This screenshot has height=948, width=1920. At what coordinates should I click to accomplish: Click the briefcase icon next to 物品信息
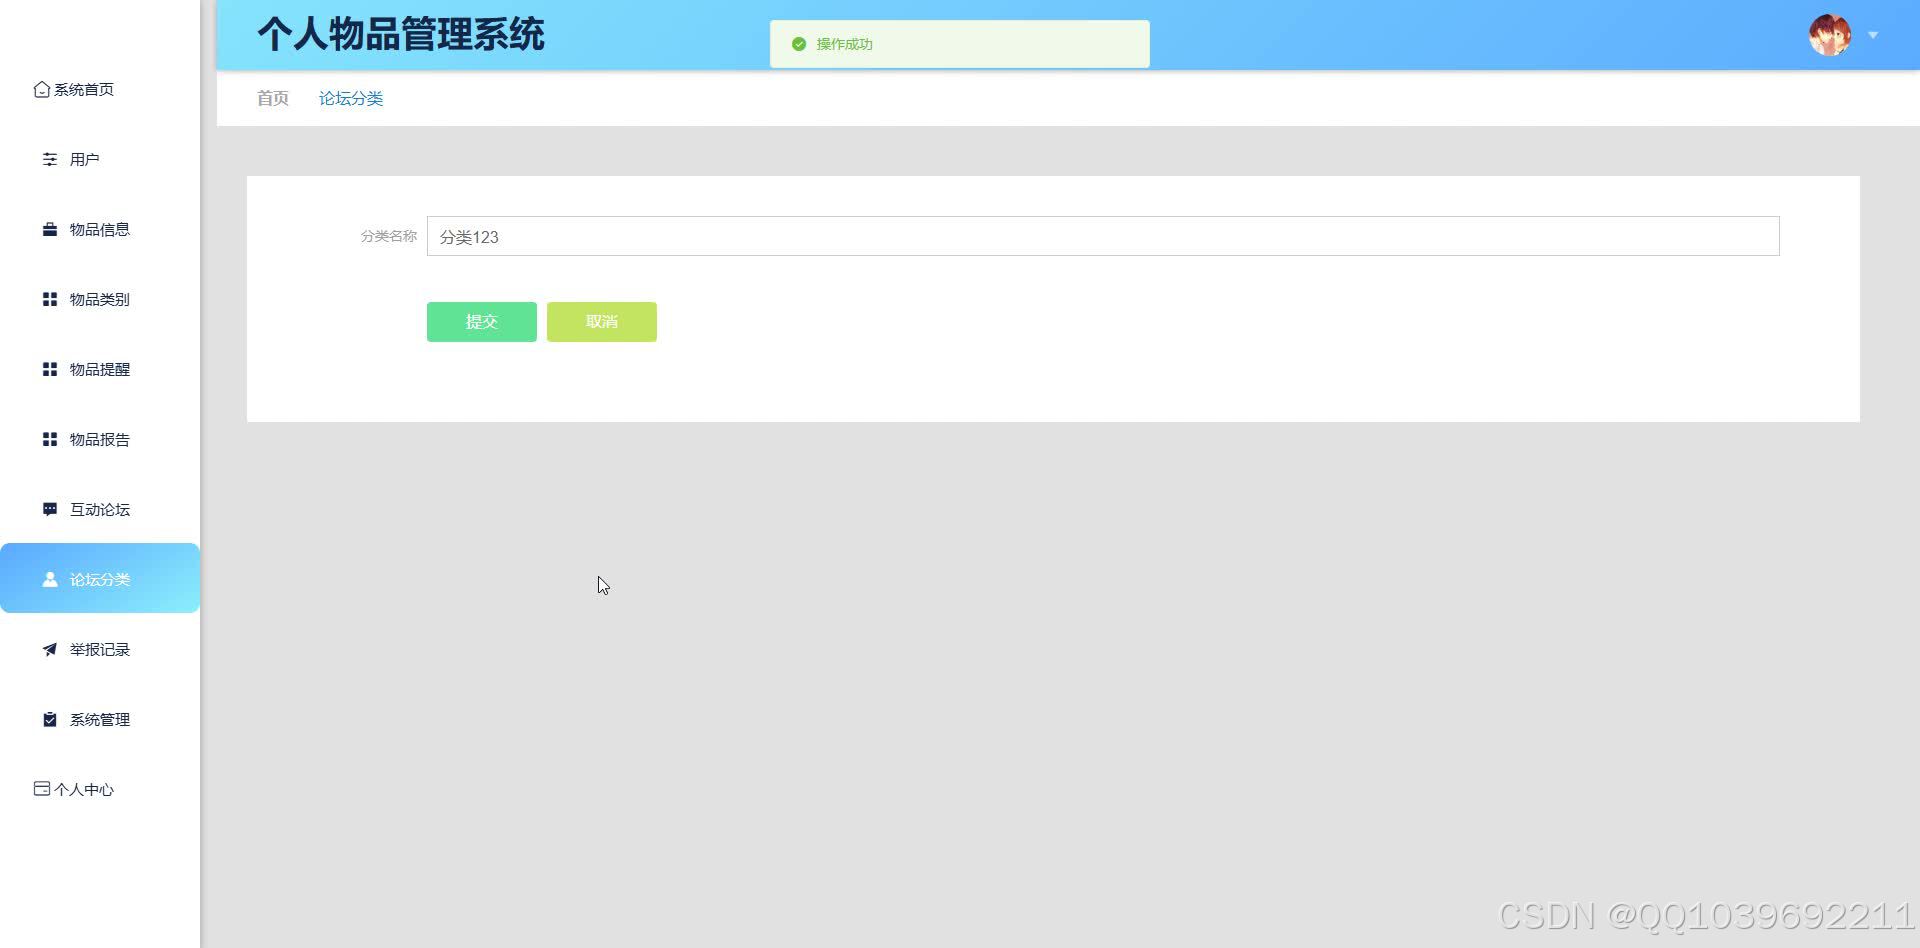[x=50, y=229]
